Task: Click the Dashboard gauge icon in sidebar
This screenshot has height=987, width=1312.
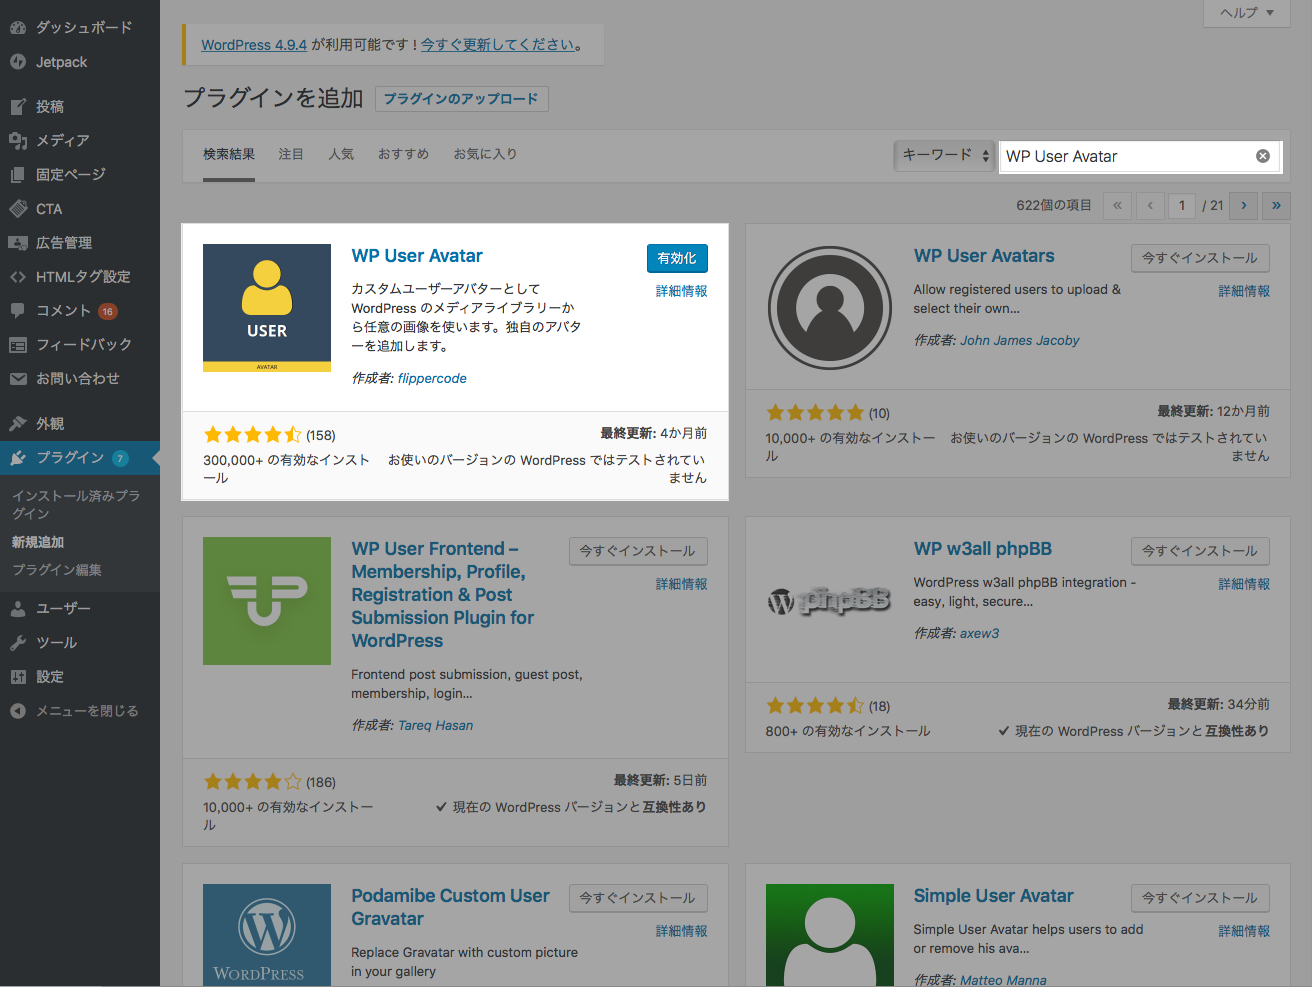Action: [18, 28]
